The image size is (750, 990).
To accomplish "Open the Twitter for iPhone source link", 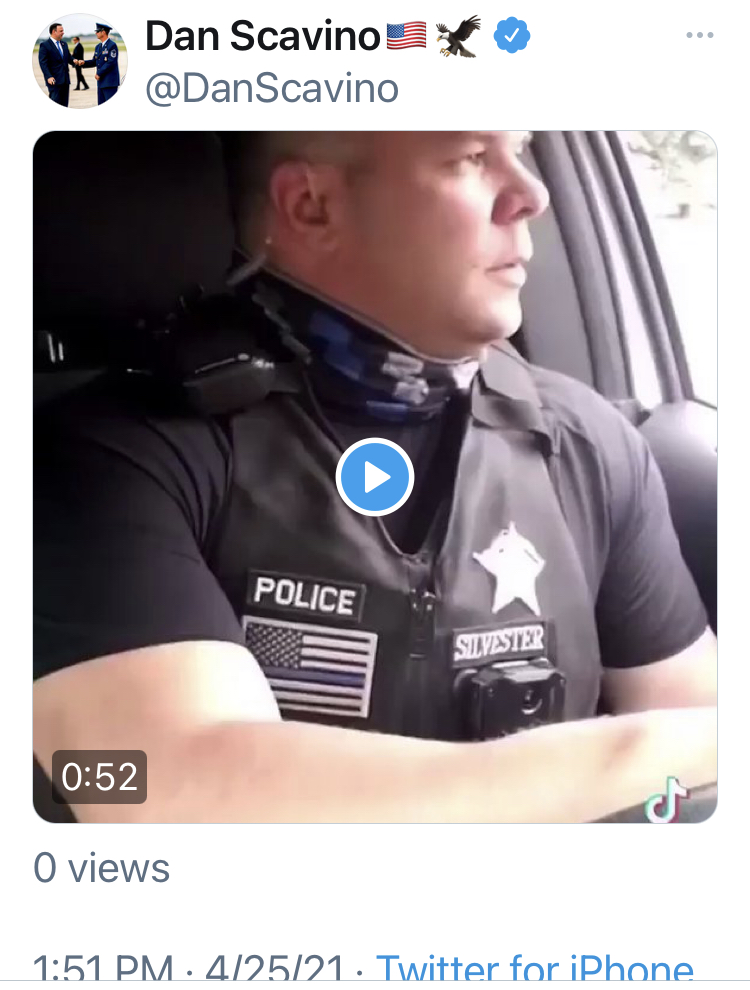I will pyautogui.click(x=535, y=967).
